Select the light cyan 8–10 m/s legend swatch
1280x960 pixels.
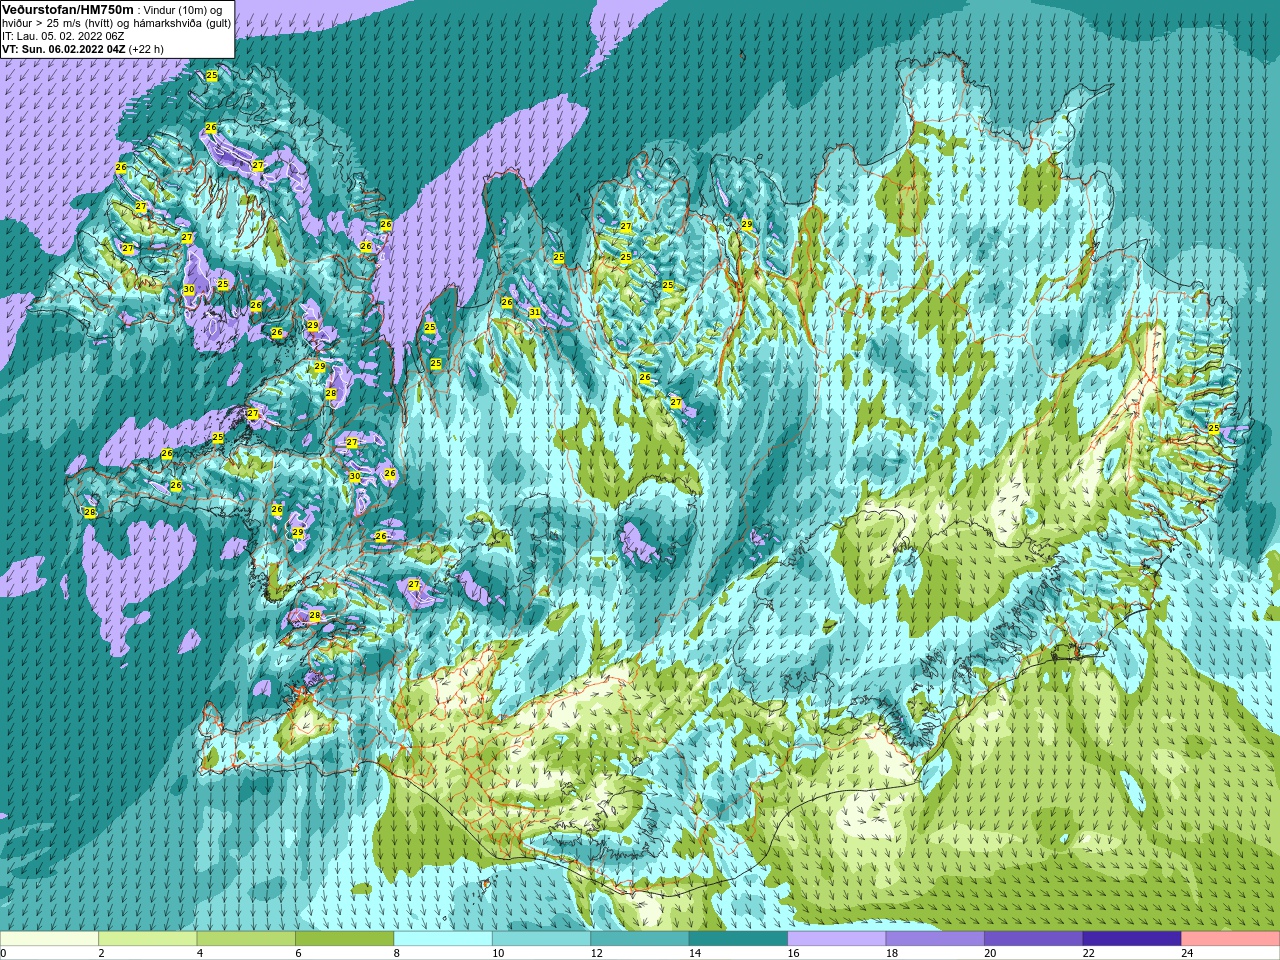443,939
